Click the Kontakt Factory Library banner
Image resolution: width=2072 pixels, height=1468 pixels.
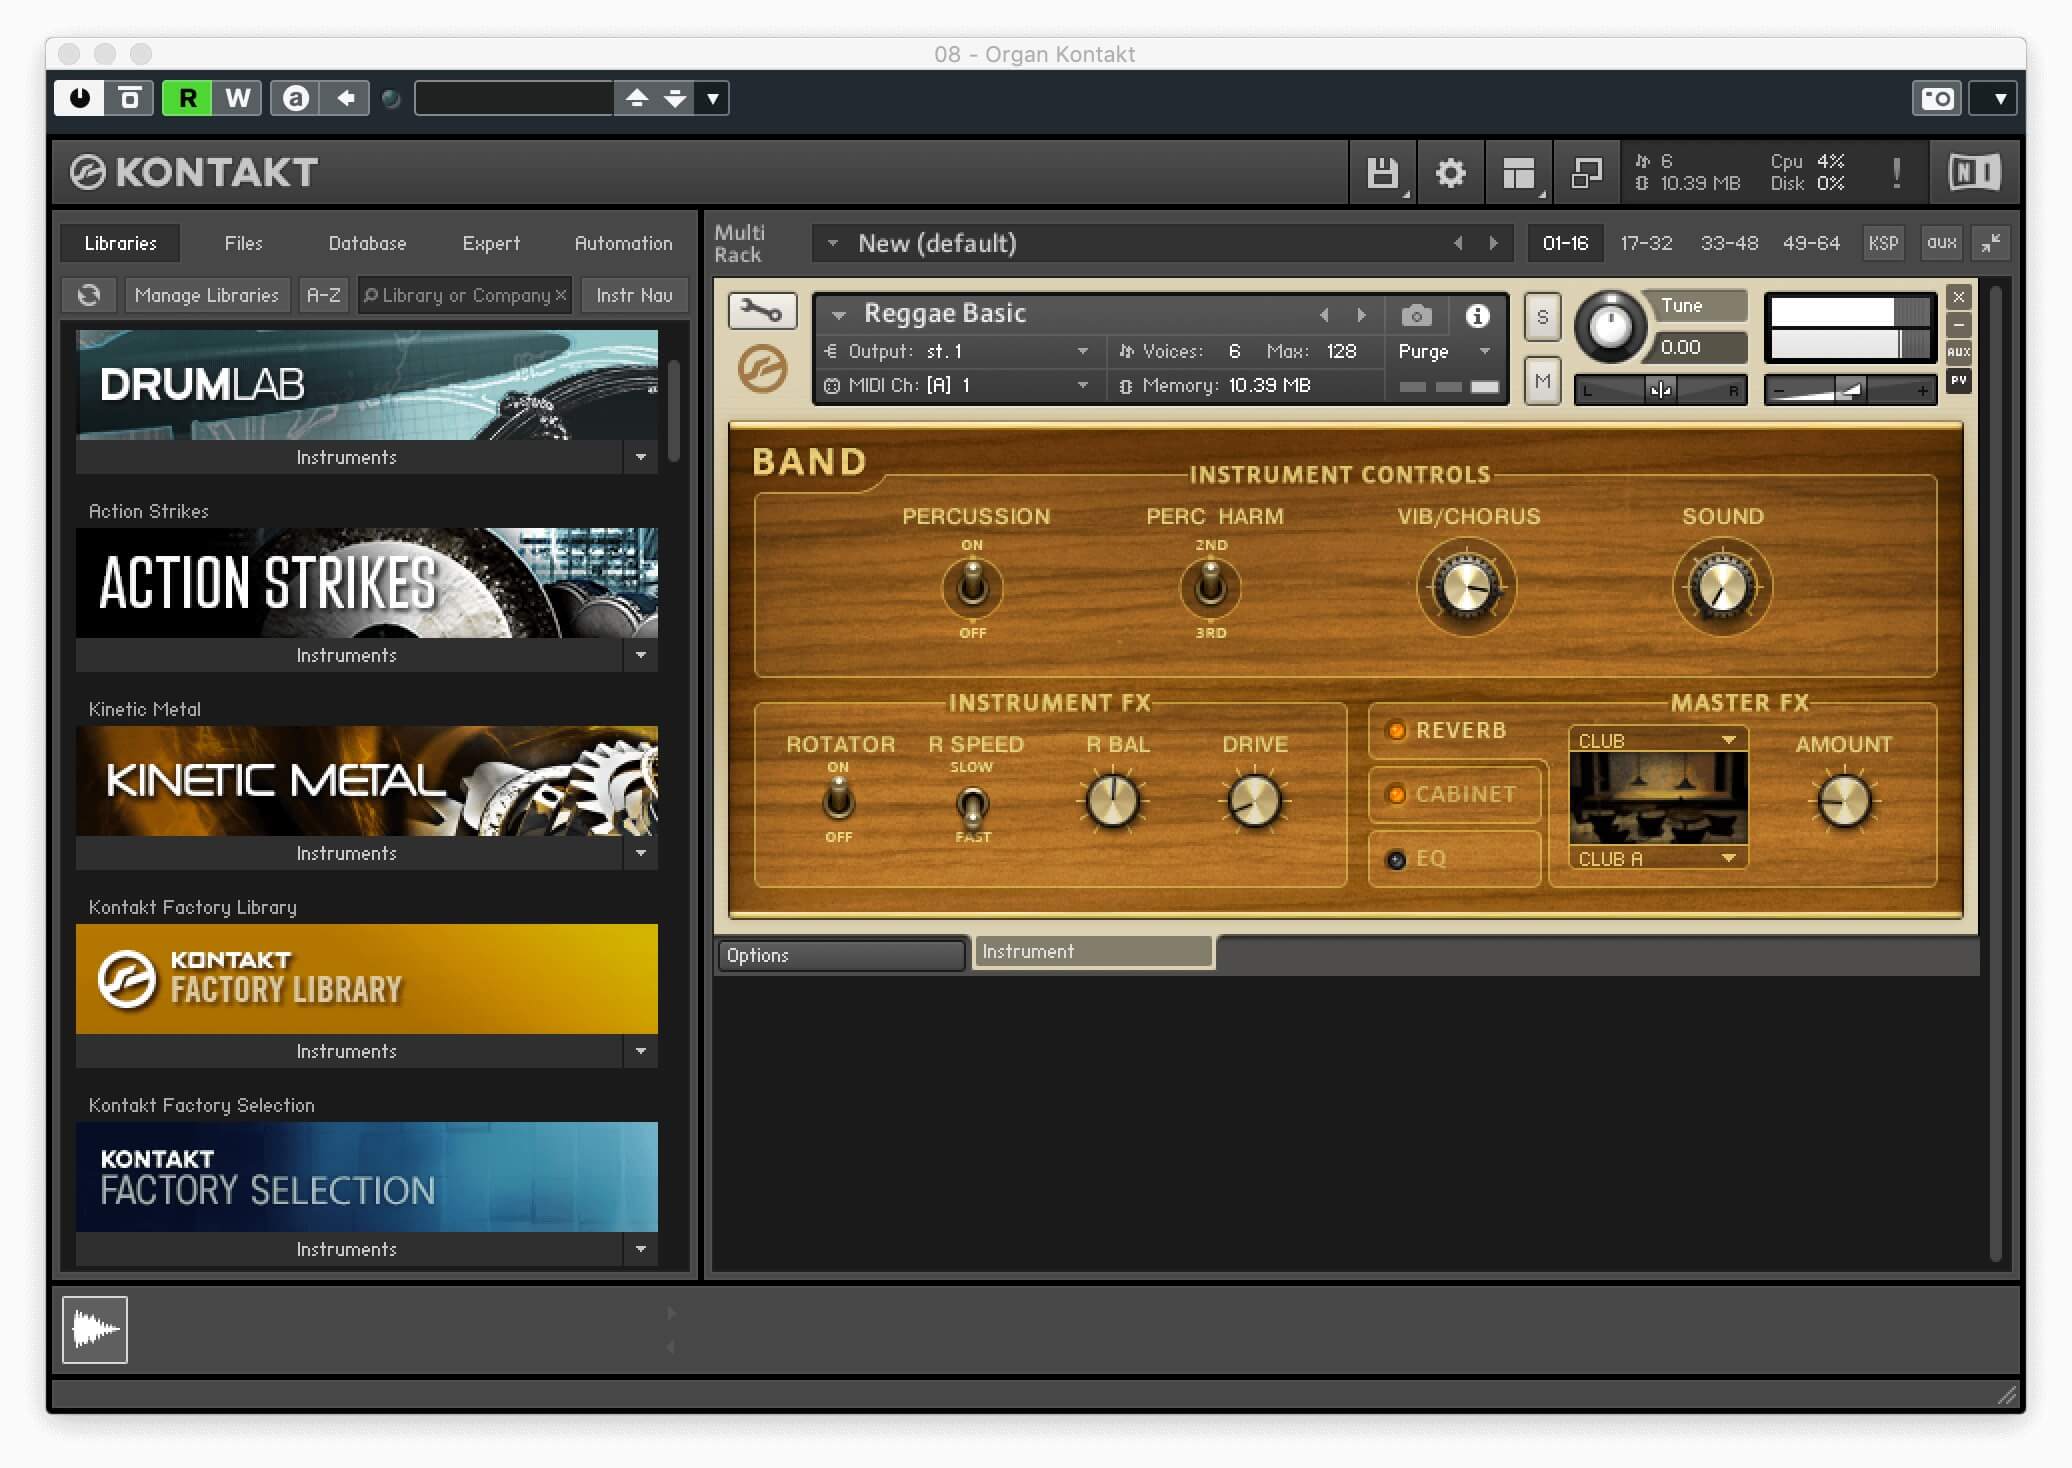[367, 979]
